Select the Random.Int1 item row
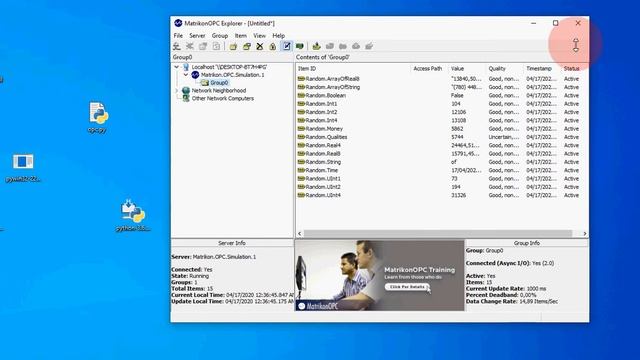The width and height of the screenshot is (640, 360). 442,104
